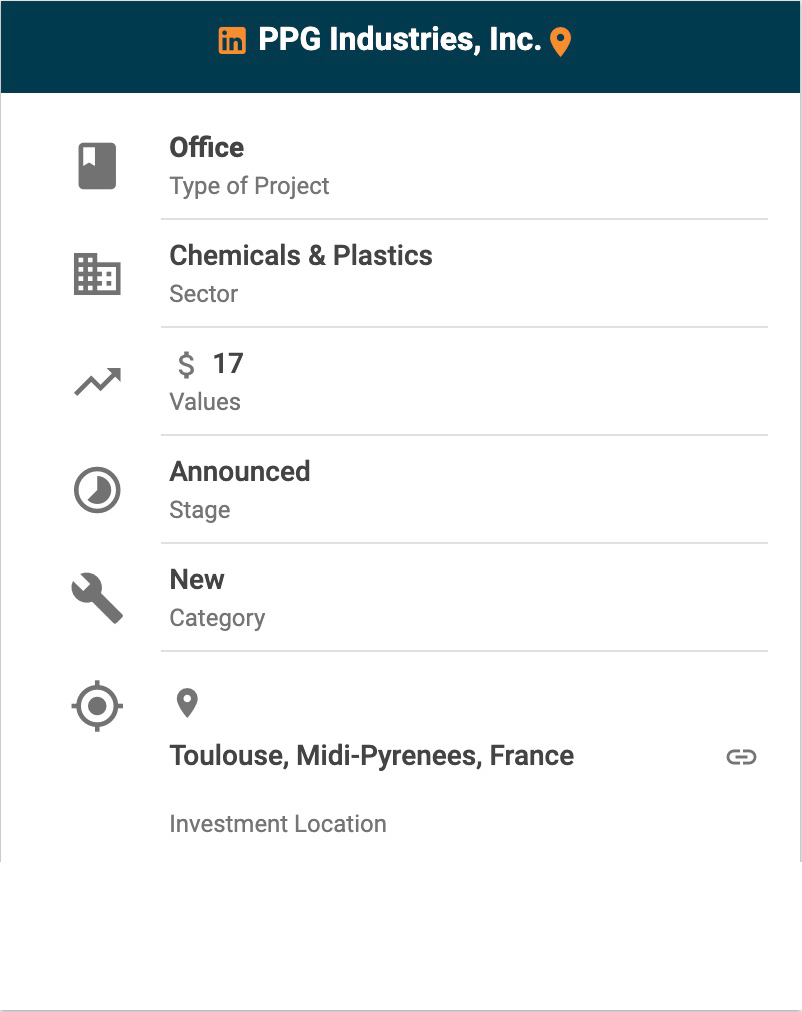Open the chain link icon beside Toulouse
The height and width of the screenshot is (1012, 802).
click(x=741, y=757)
